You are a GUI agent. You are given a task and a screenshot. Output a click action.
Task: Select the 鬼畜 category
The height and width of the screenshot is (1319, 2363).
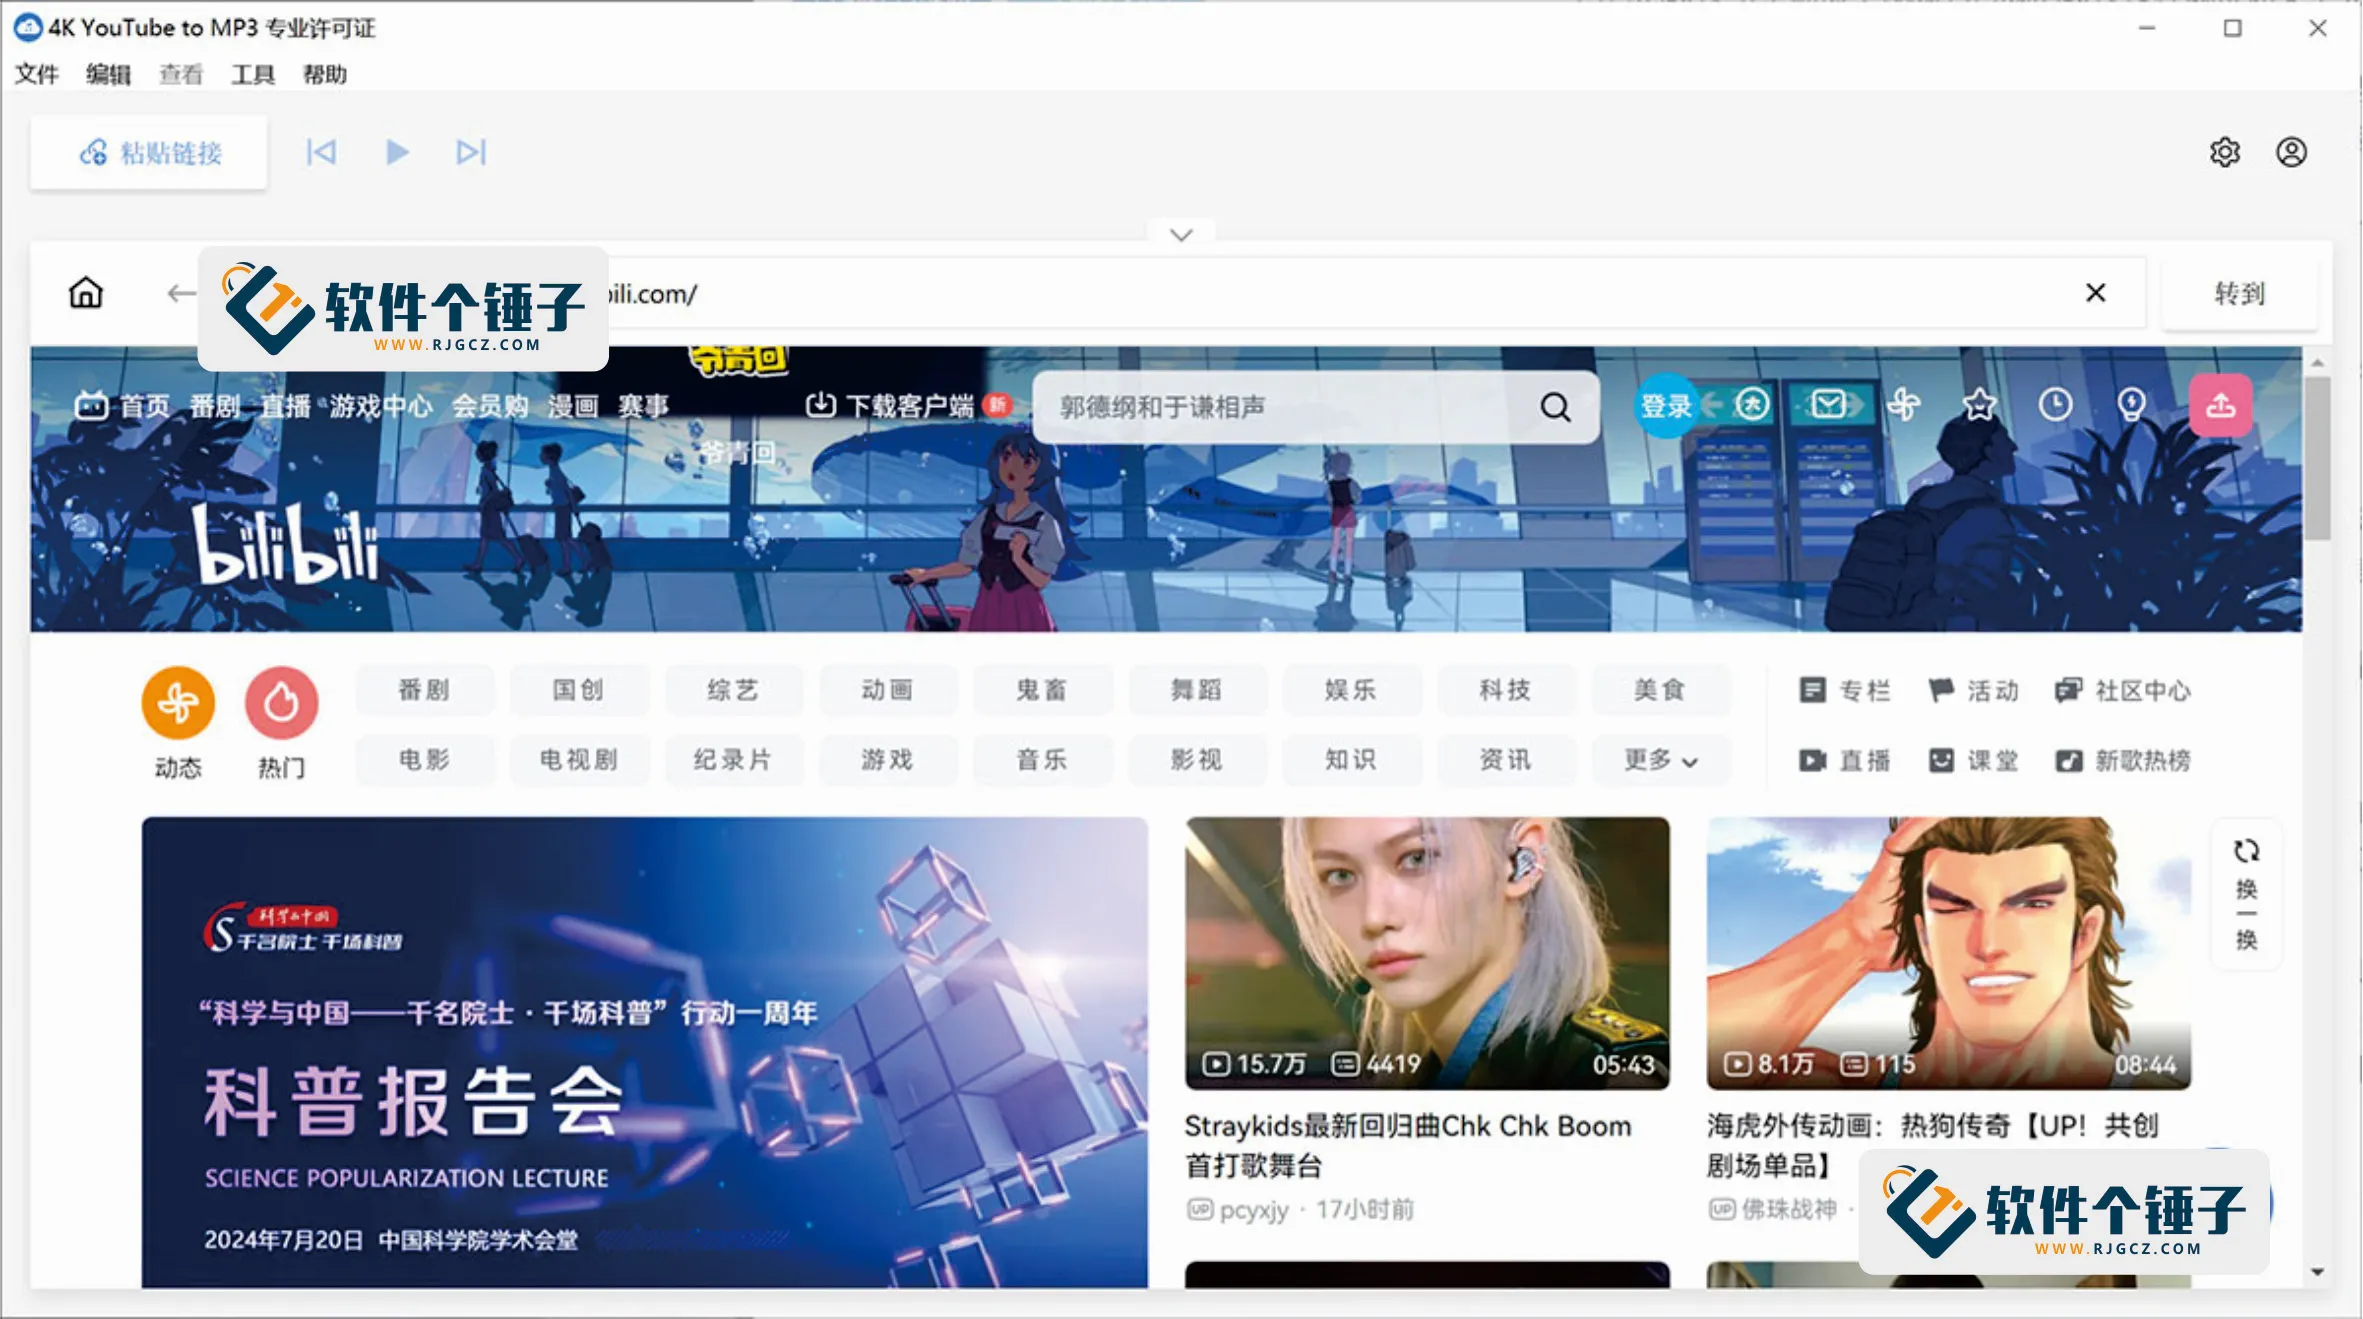pos(1041,690)
